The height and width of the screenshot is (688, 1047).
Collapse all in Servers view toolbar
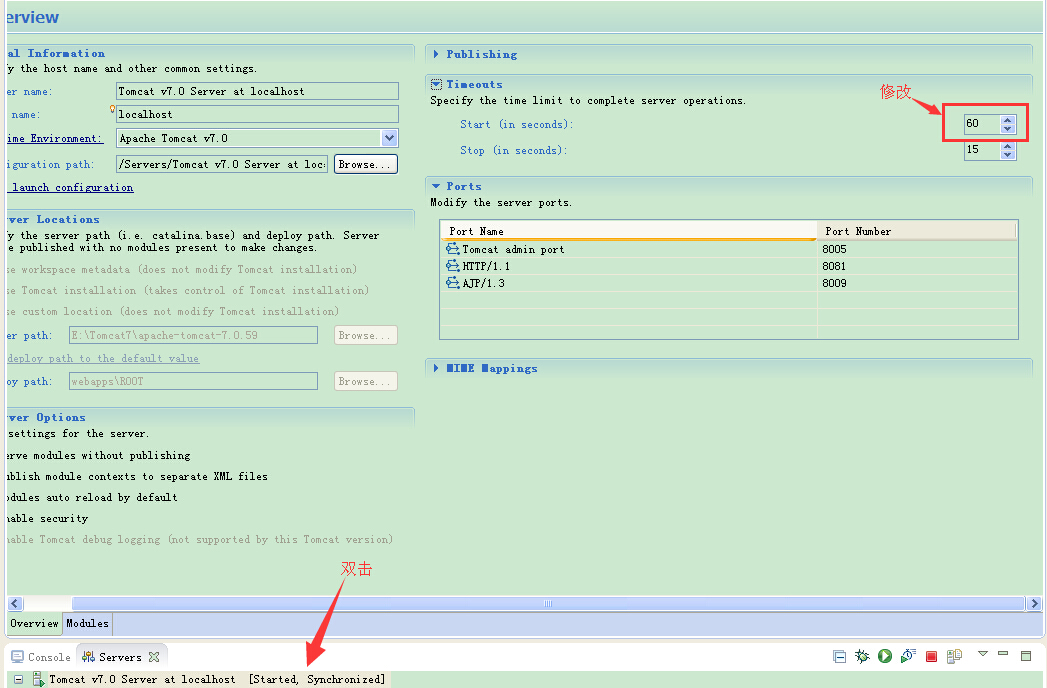point(839,657)
